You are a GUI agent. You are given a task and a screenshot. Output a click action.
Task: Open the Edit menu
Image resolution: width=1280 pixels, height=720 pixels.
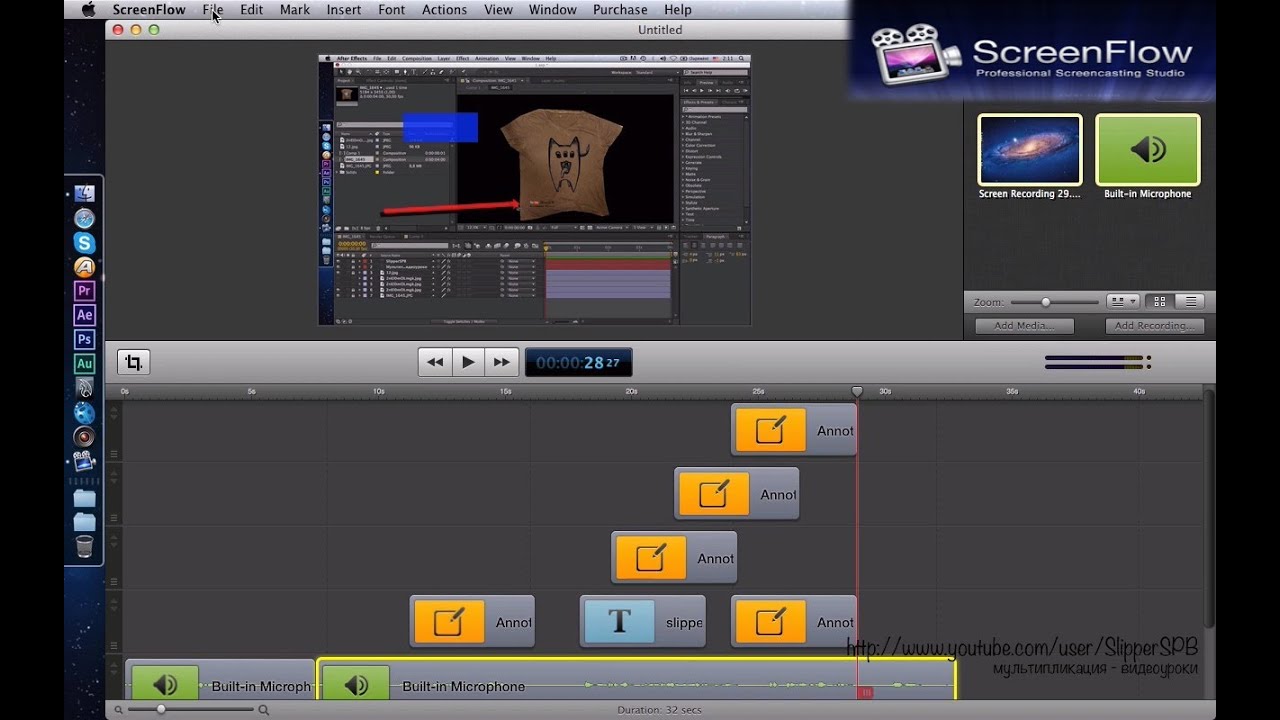coord(251,10)
